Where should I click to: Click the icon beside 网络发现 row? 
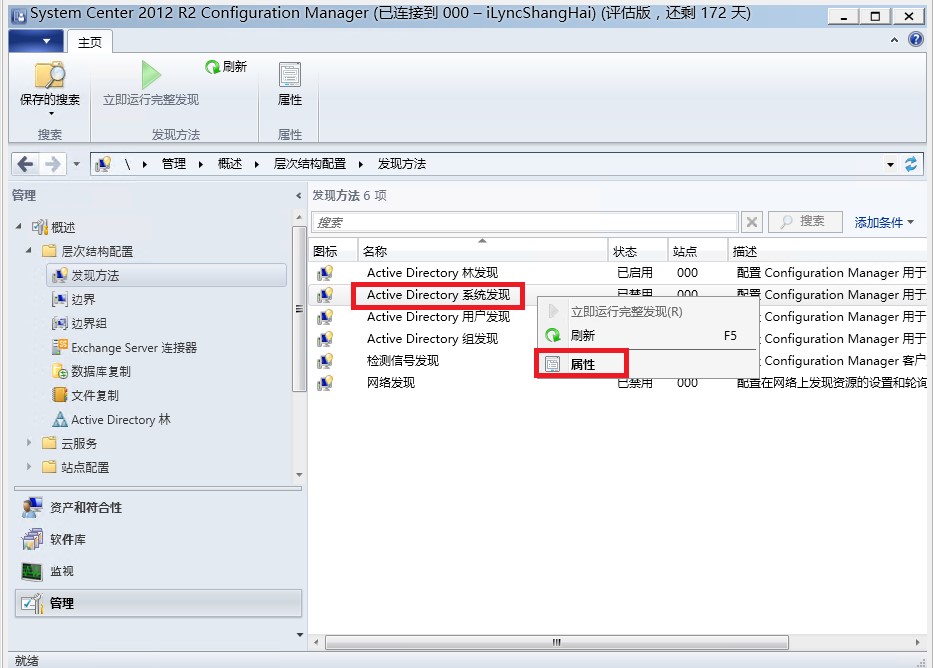324,383
